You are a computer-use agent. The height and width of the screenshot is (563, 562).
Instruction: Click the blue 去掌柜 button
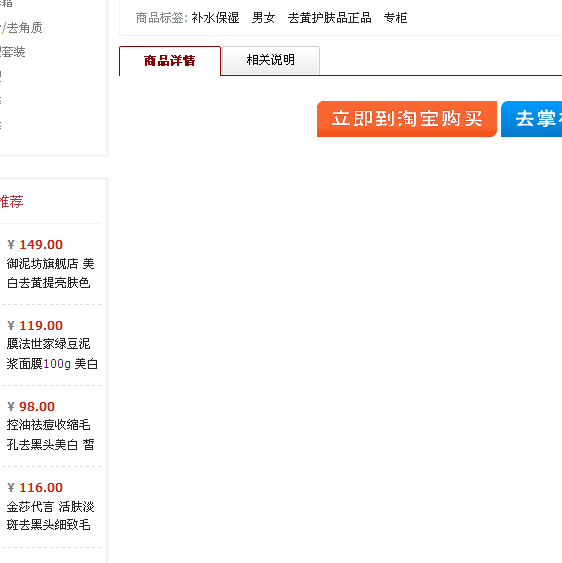click(x=531, y=119)
